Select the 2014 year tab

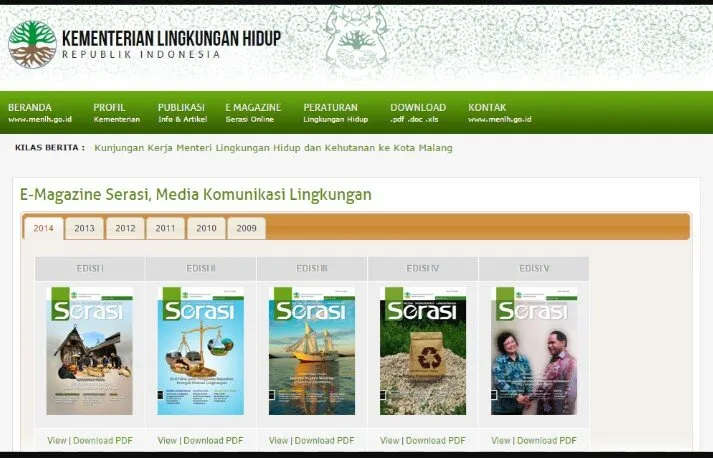click(44, 228)
